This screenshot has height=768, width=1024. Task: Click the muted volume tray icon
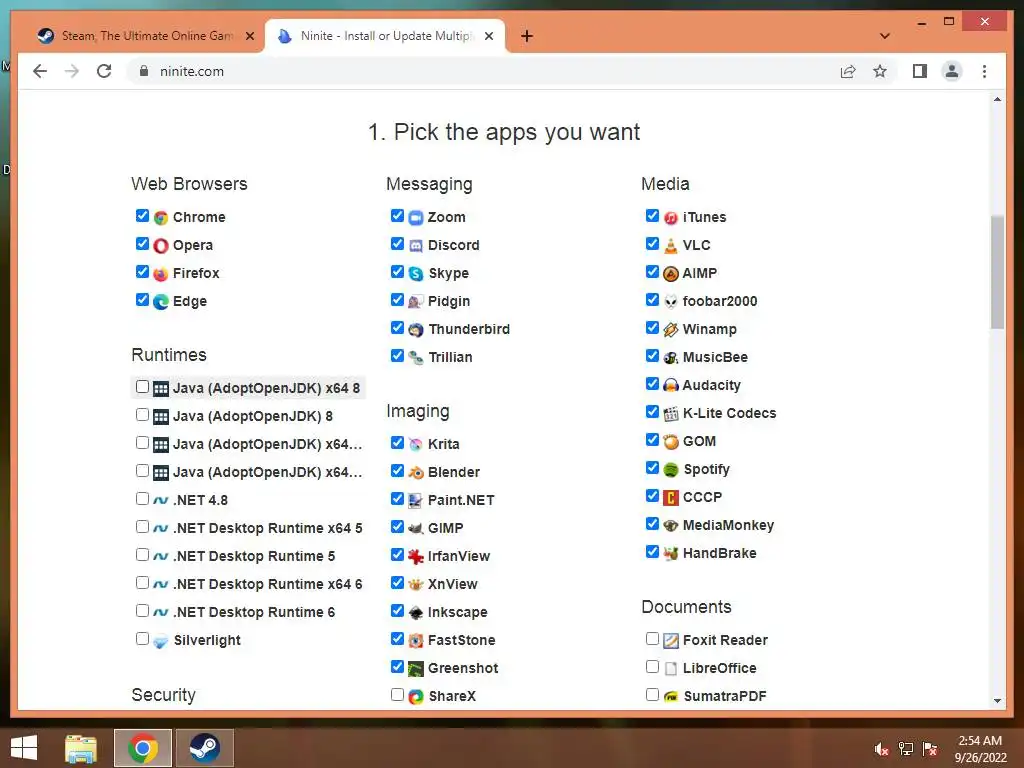(x=882, y=749)
